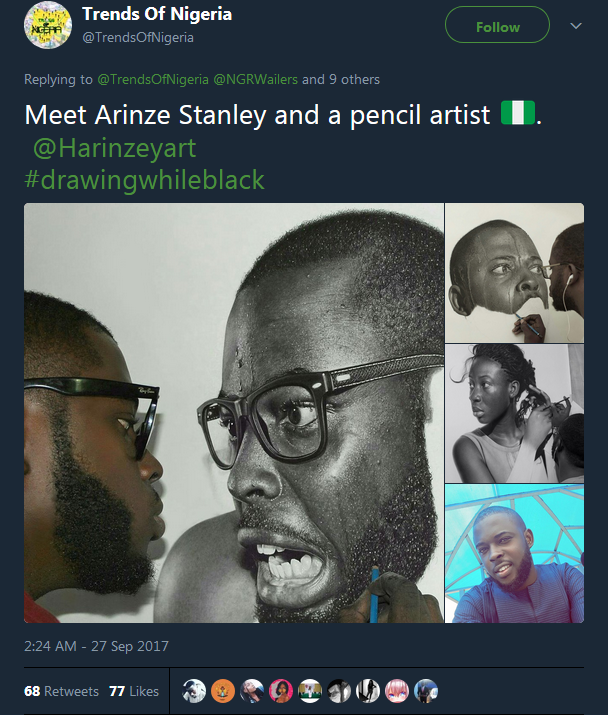This screenshot has width=608, height=715.
Task: Open the large pencil portrait with glasses
Action: (x=234, y=413)
